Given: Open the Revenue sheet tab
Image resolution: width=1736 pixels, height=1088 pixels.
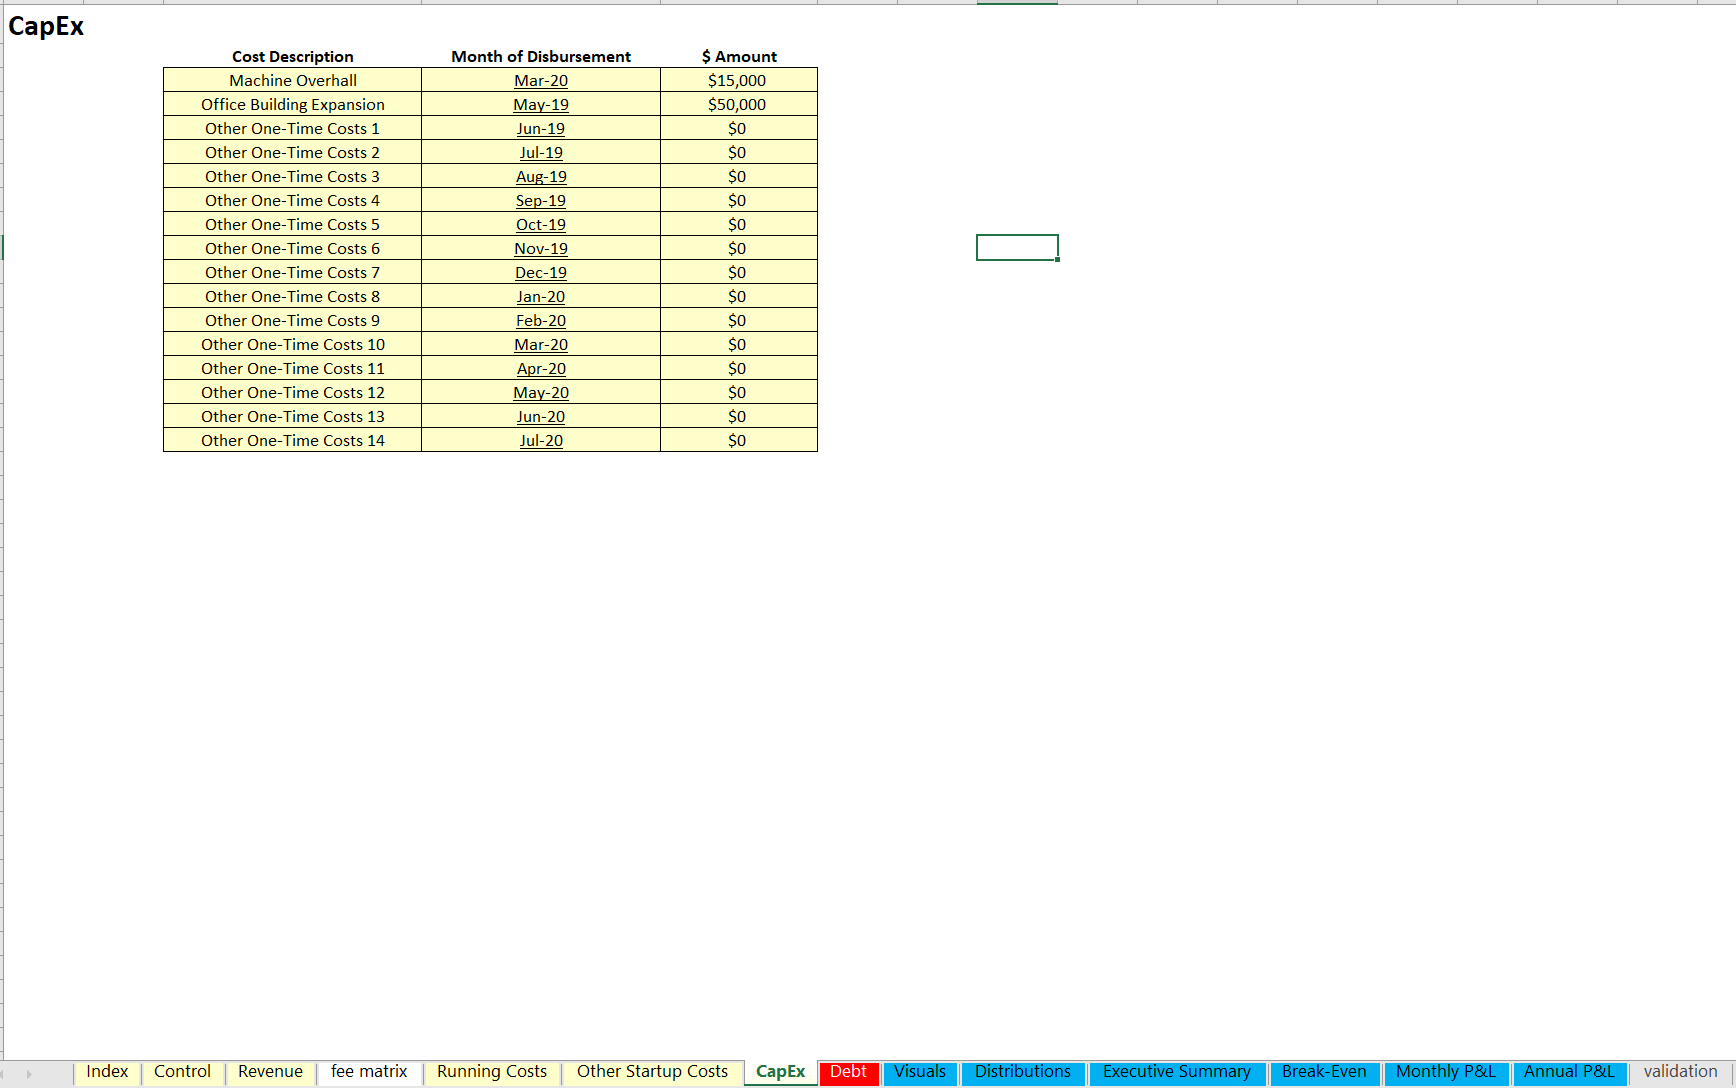Looking at the screenshot, I should coord(270,1072).
